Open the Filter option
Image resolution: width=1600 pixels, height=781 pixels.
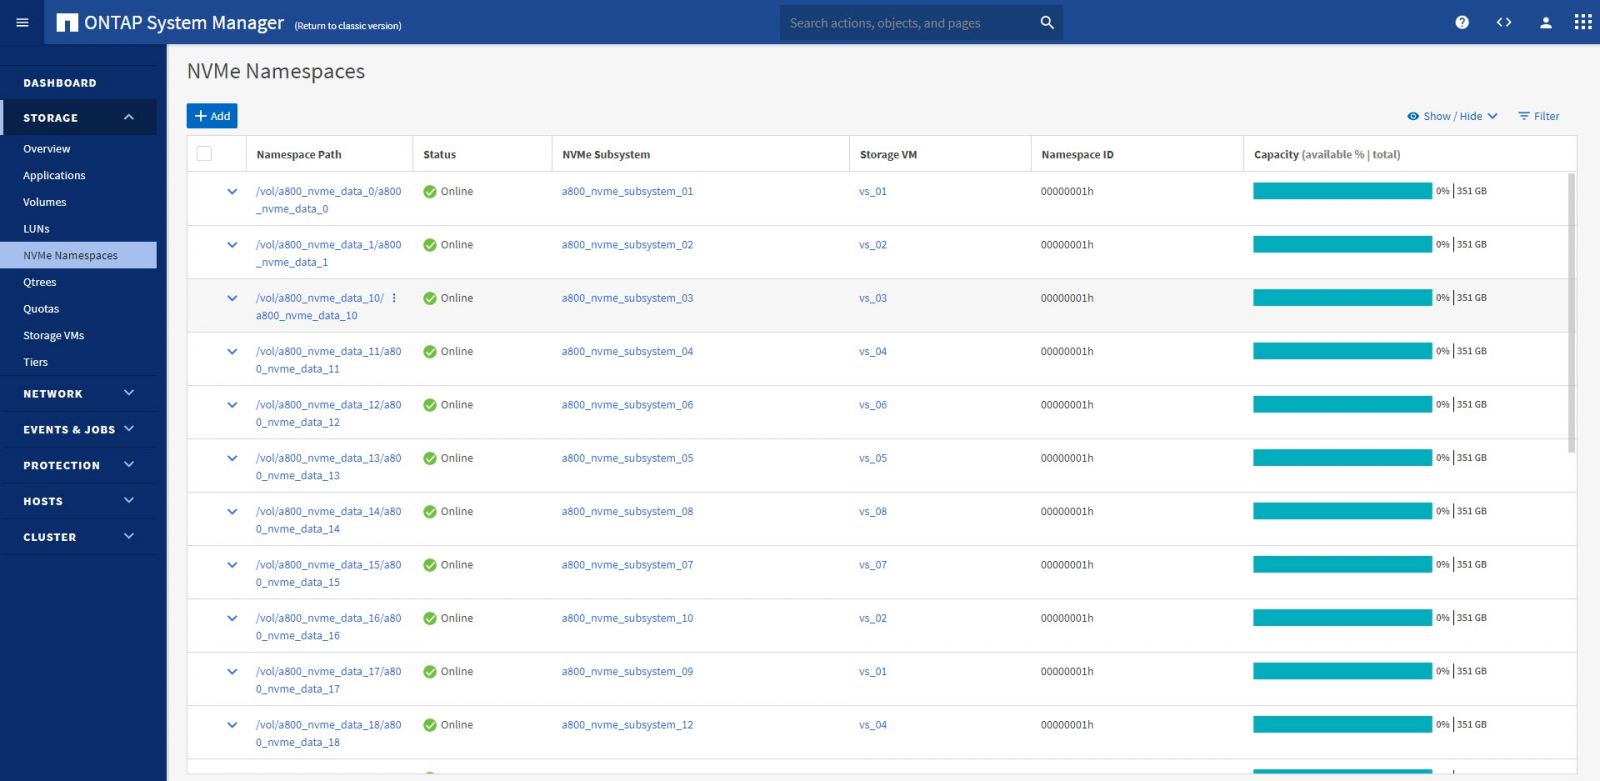coord(1538,116)
